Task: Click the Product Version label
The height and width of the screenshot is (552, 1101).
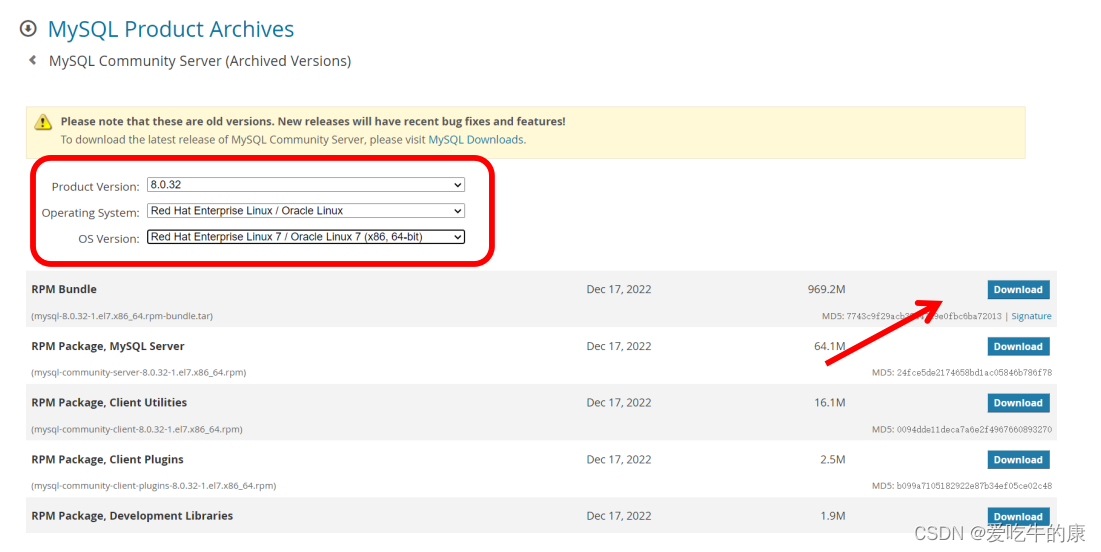Action: 95,187
